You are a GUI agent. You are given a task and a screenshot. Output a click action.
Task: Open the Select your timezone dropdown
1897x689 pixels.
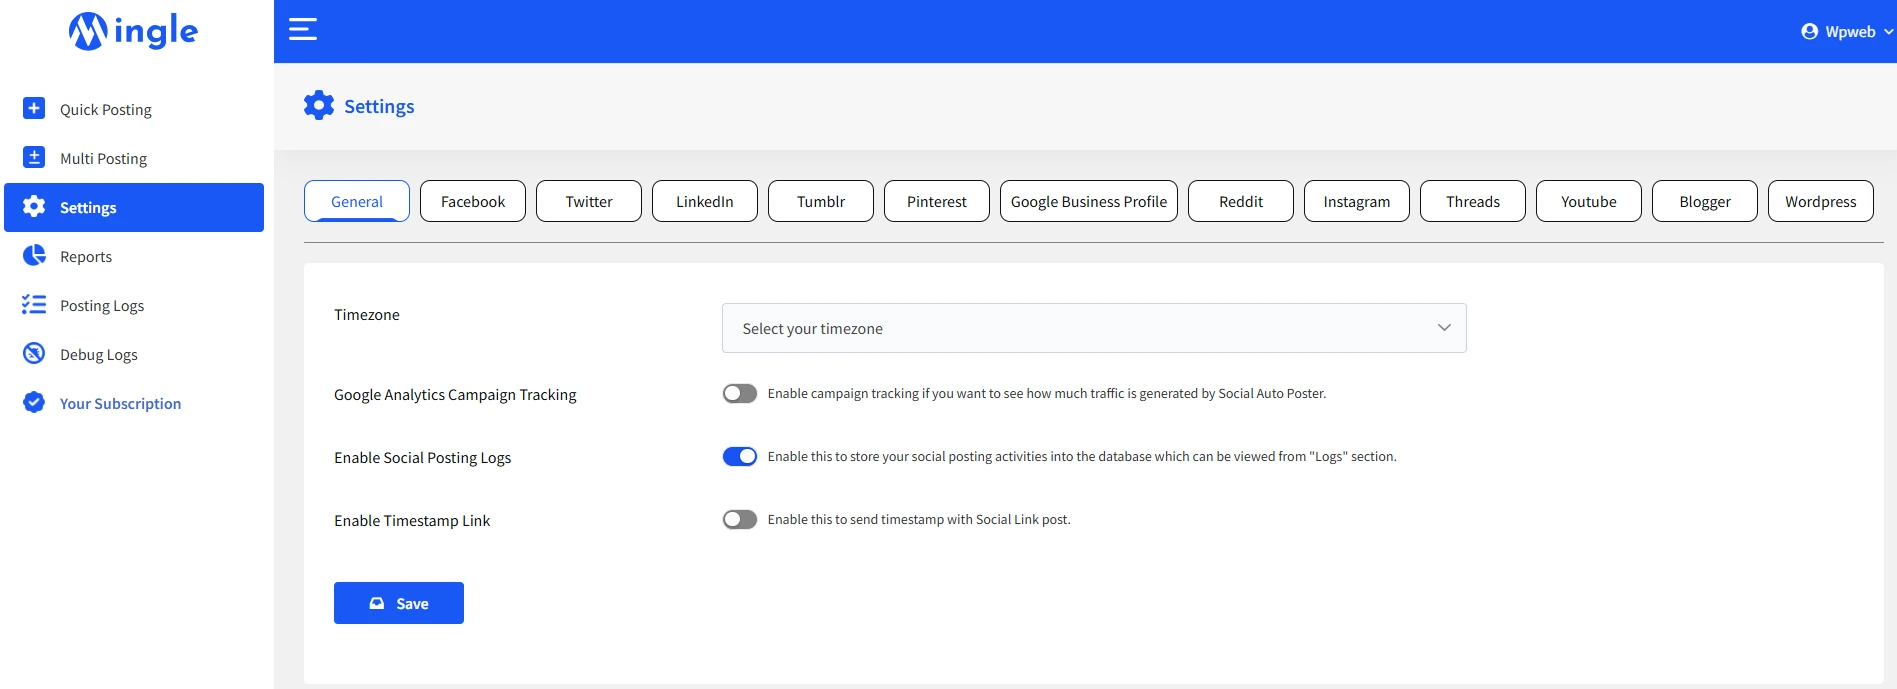tap(1093, 328)
